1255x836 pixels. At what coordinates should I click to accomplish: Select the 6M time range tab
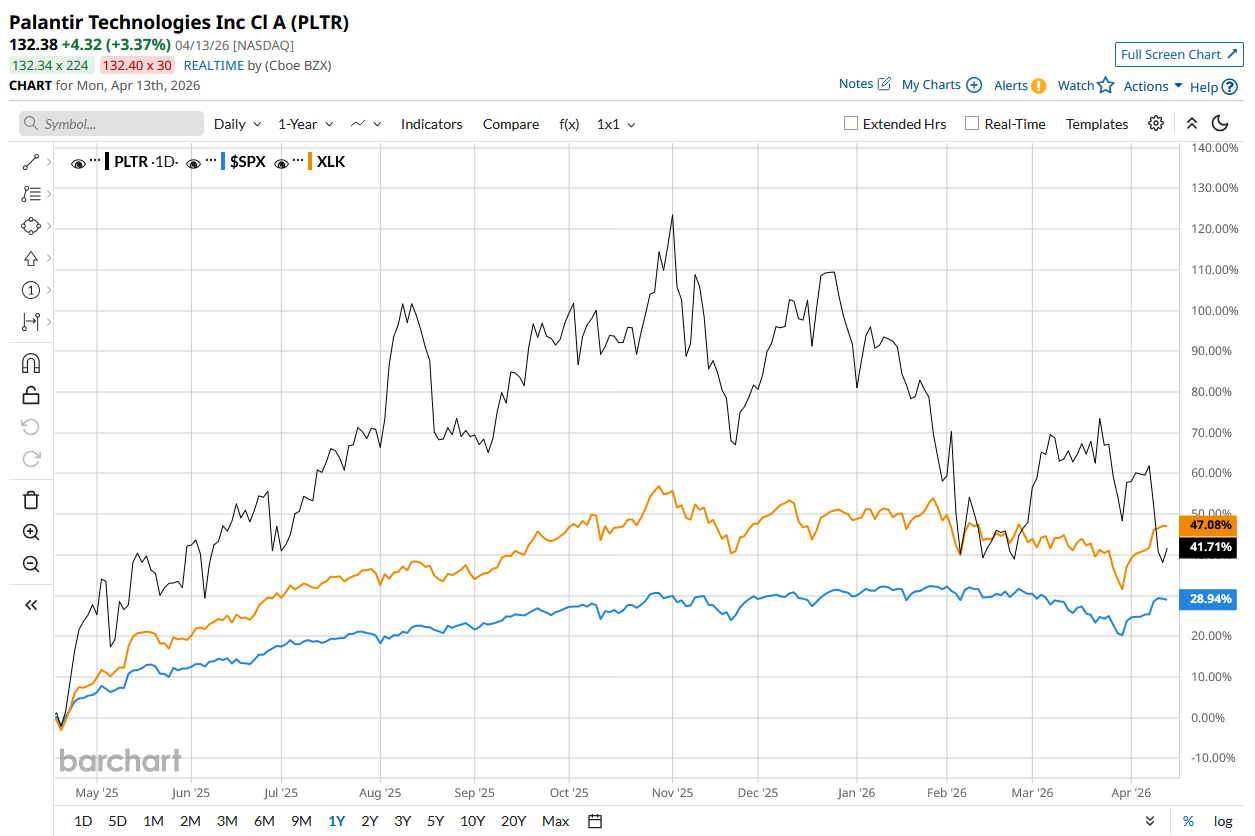(x=264, y=821)
